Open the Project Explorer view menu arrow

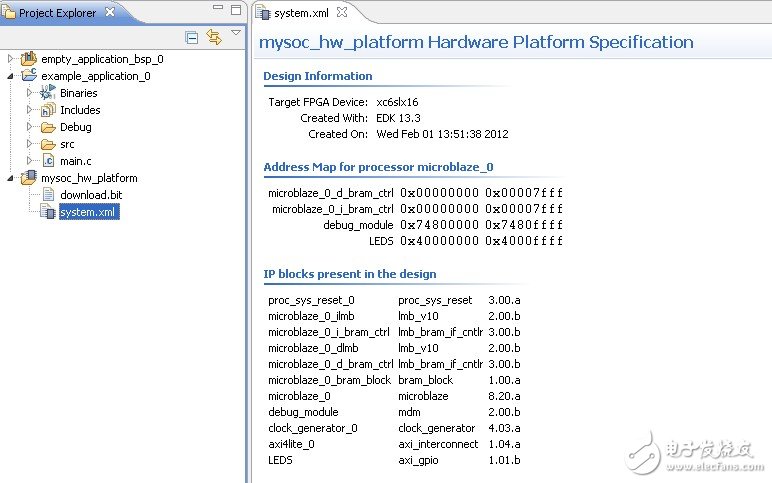pos(236,34)
